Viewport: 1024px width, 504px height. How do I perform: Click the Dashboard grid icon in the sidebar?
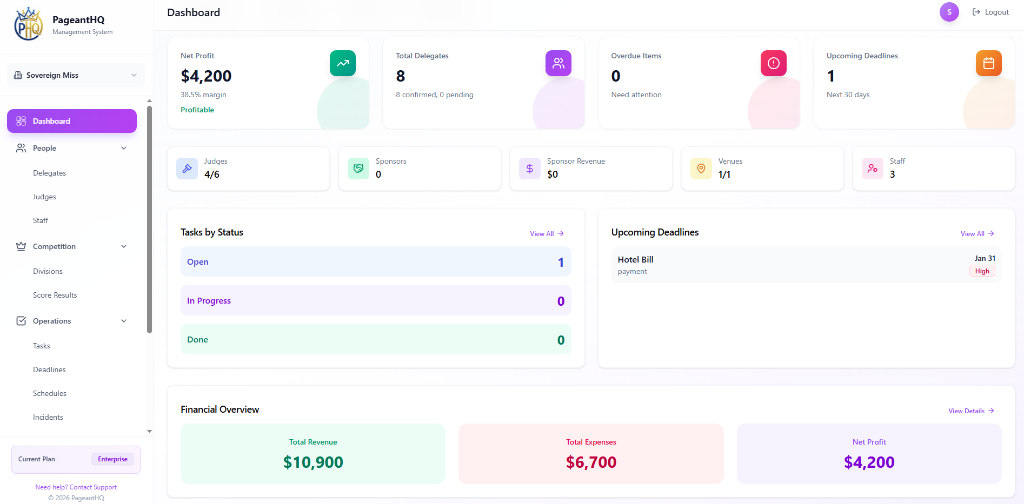(x=21, y=121)
